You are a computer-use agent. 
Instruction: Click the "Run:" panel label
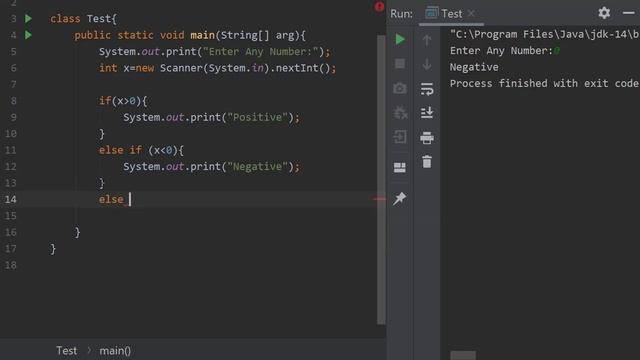coord(401,14)
